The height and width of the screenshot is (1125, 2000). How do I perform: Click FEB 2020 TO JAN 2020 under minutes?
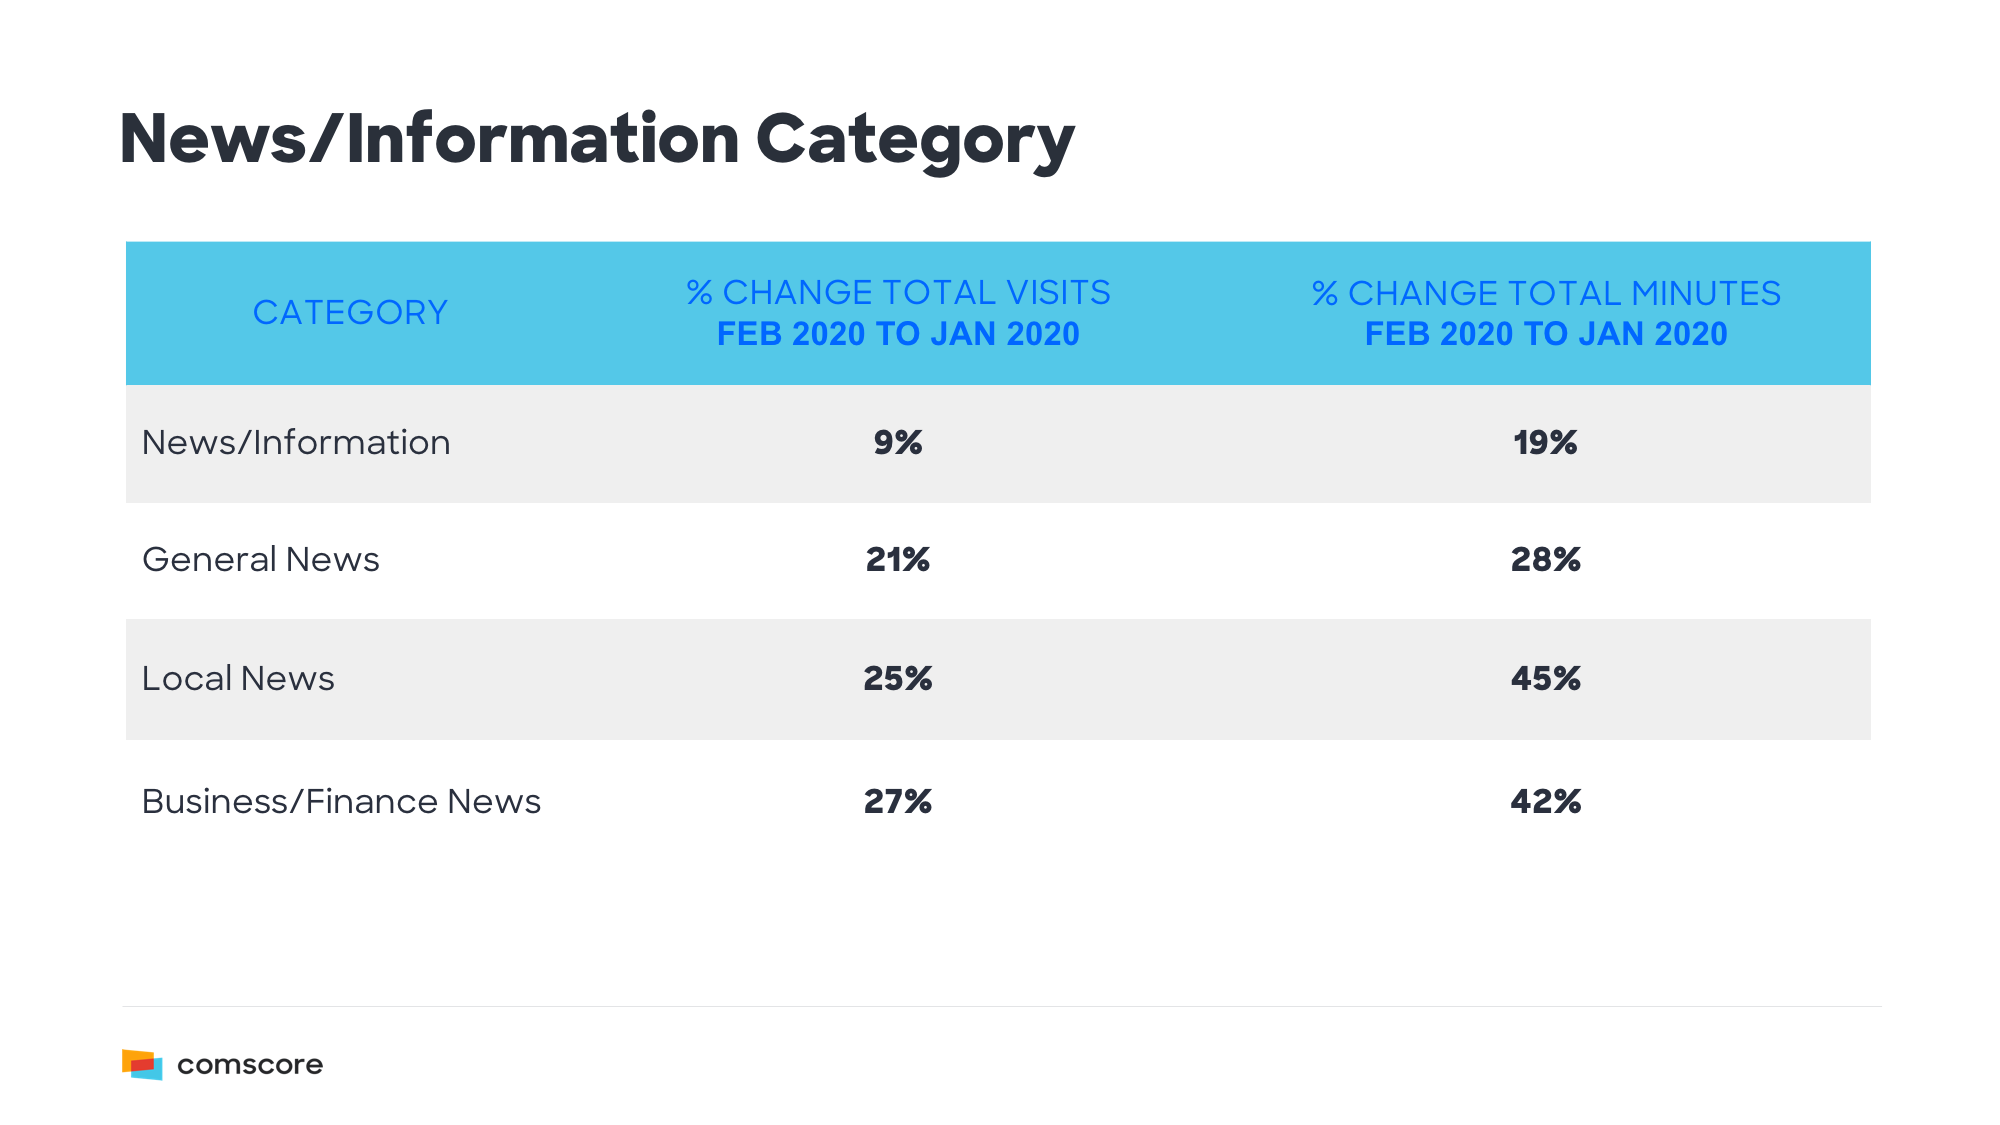(x=1546, y=334)
